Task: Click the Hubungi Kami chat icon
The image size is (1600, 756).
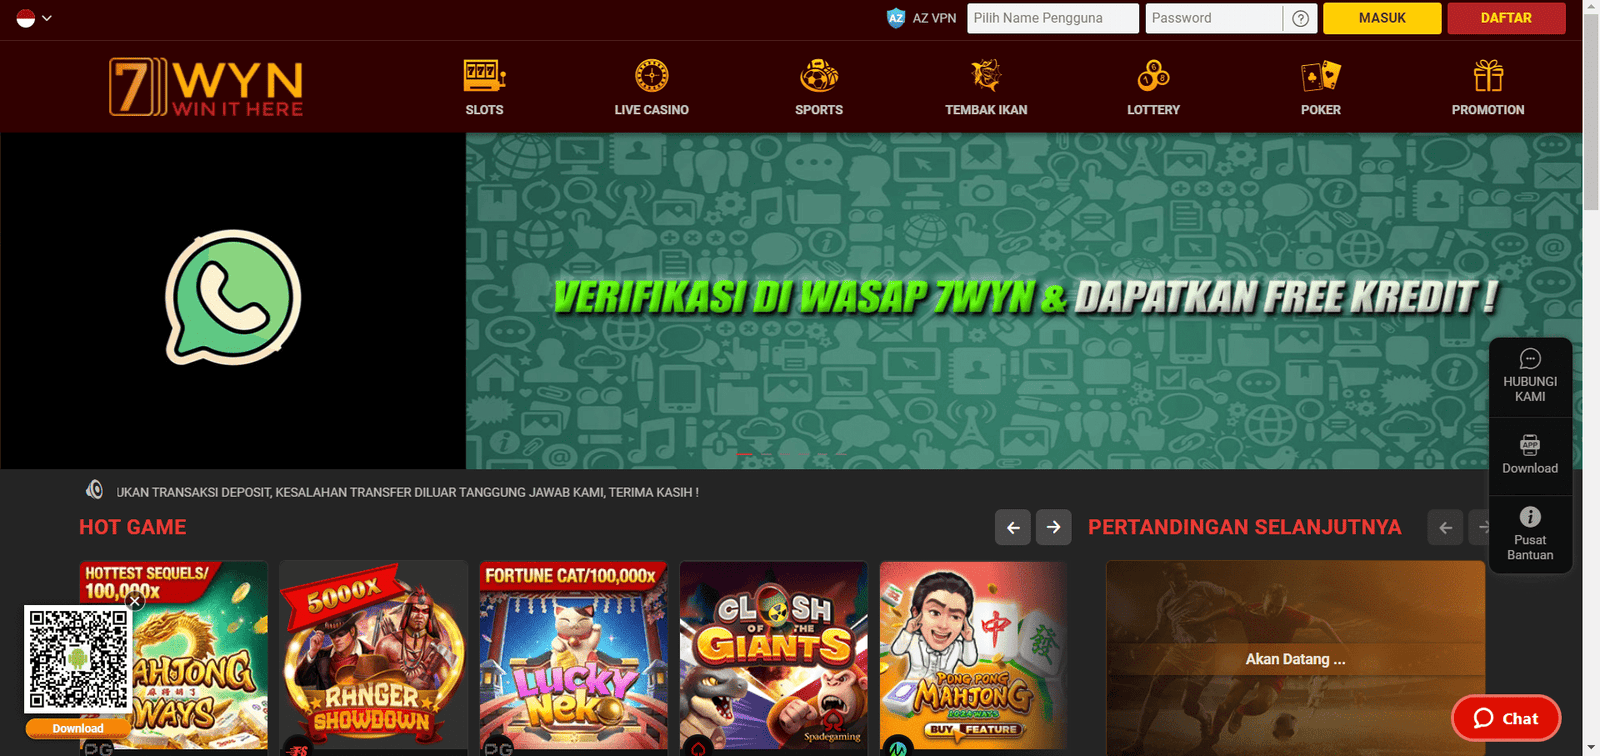Action: (x=1530, y=359)
